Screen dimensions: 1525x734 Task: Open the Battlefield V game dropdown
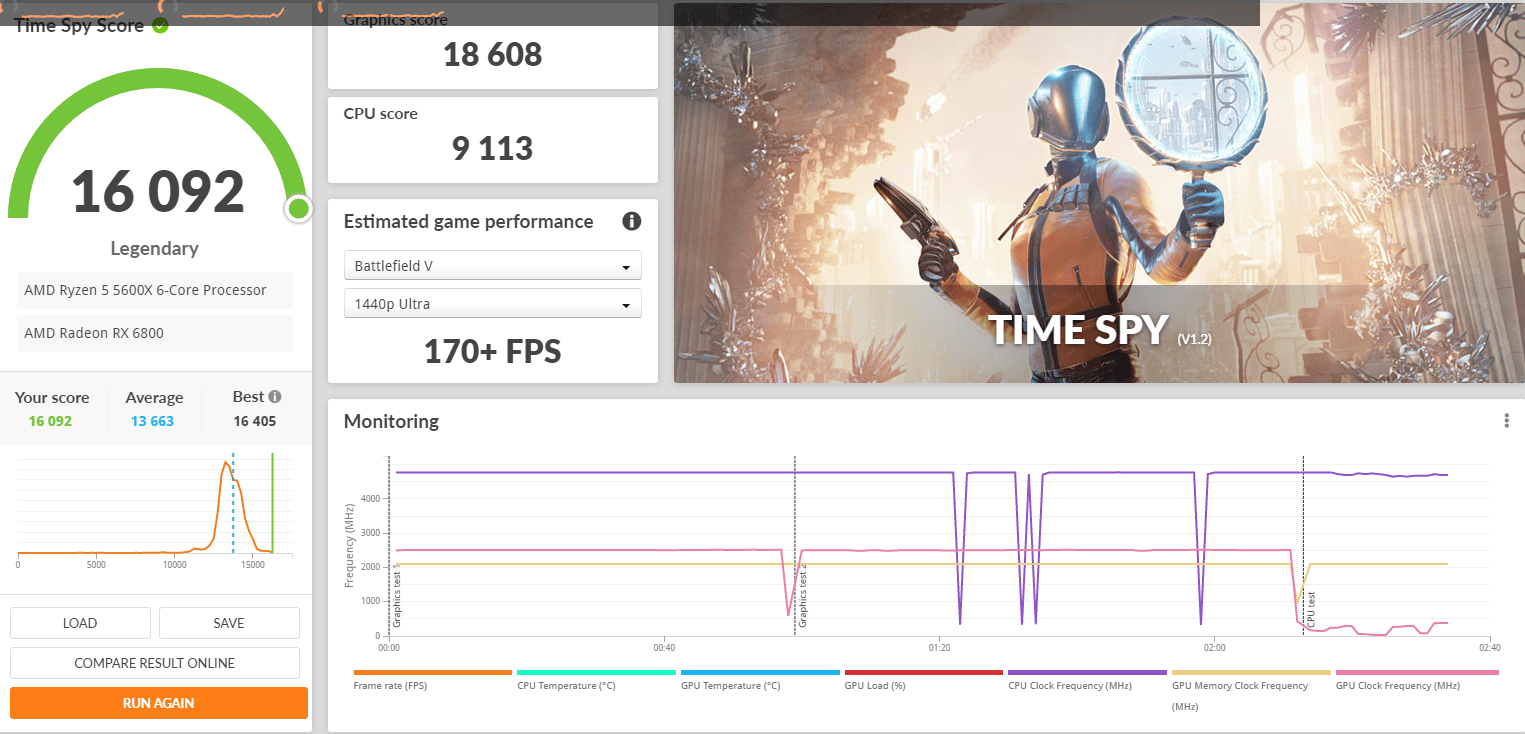(493, 266)
